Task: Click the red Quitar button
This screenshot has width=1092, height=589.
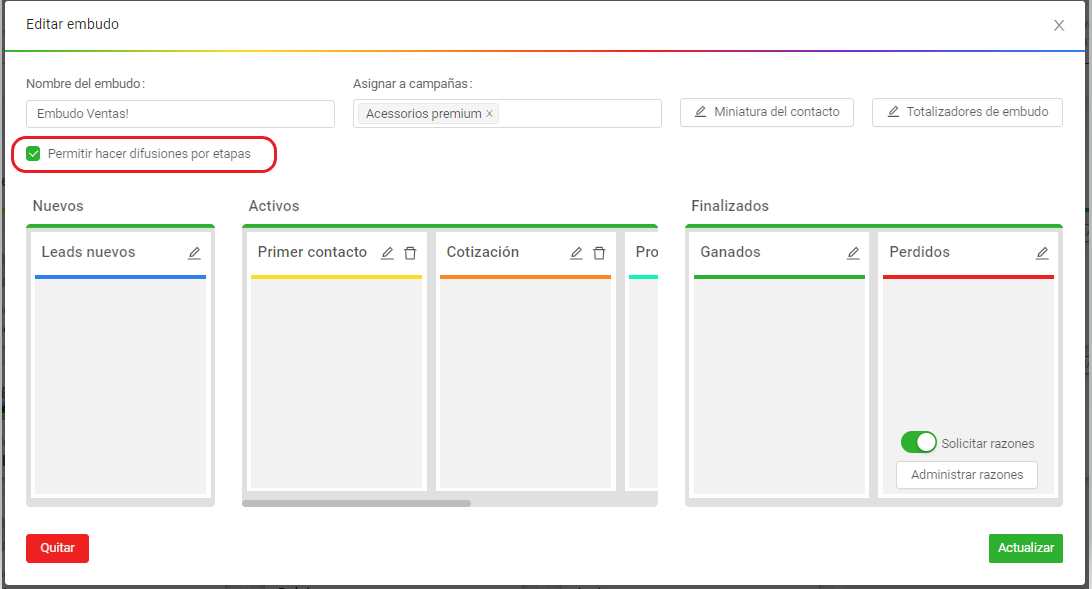Action: click(x=57, y=548)
